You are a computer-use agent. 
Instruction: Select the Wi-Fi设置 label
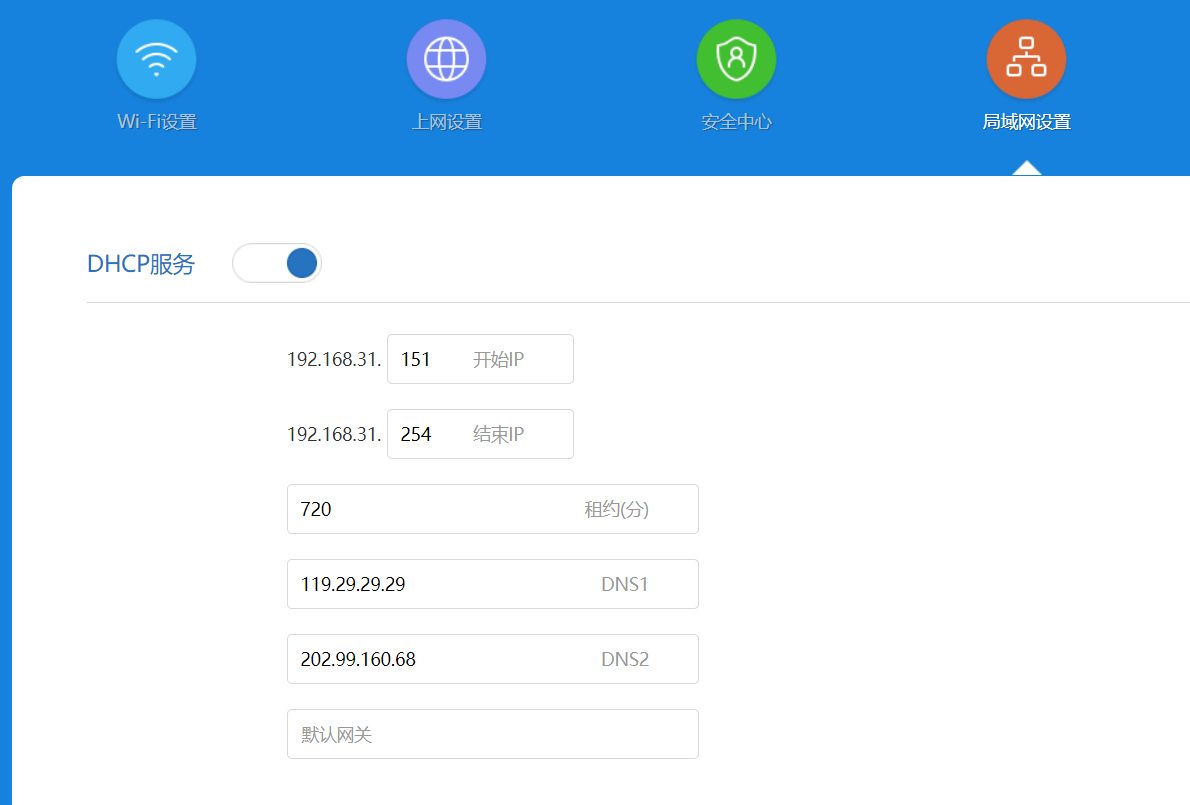pos(157,121)
